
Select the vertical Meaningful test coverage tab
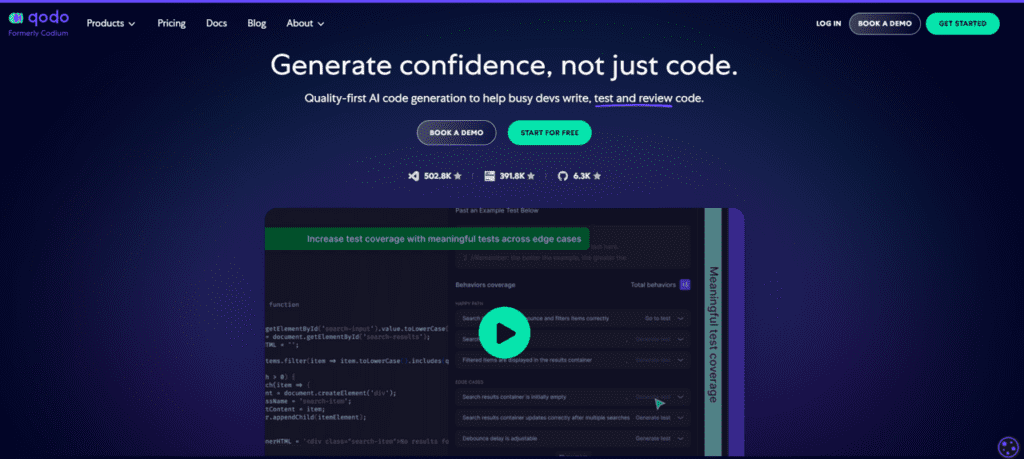point(713,333)
